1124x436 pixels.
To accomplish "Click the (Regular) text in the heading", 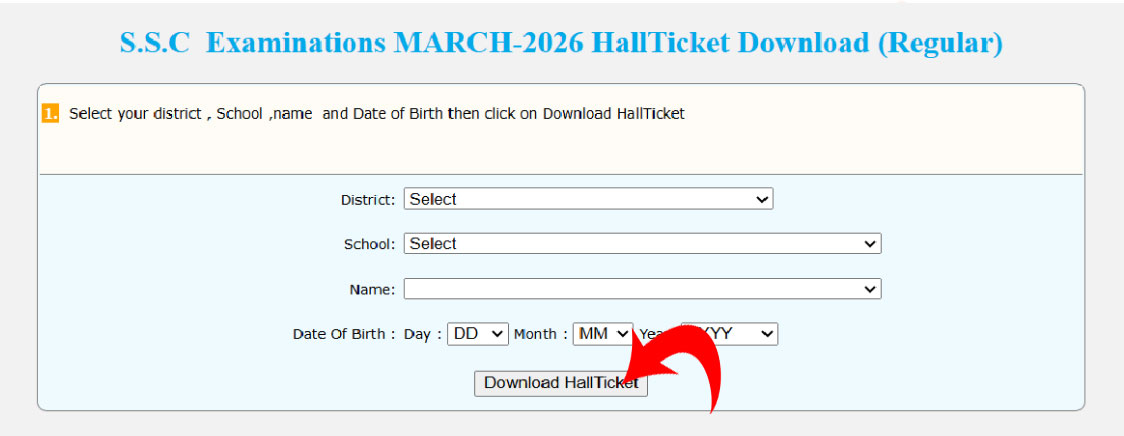I will (x=940, y=44).
